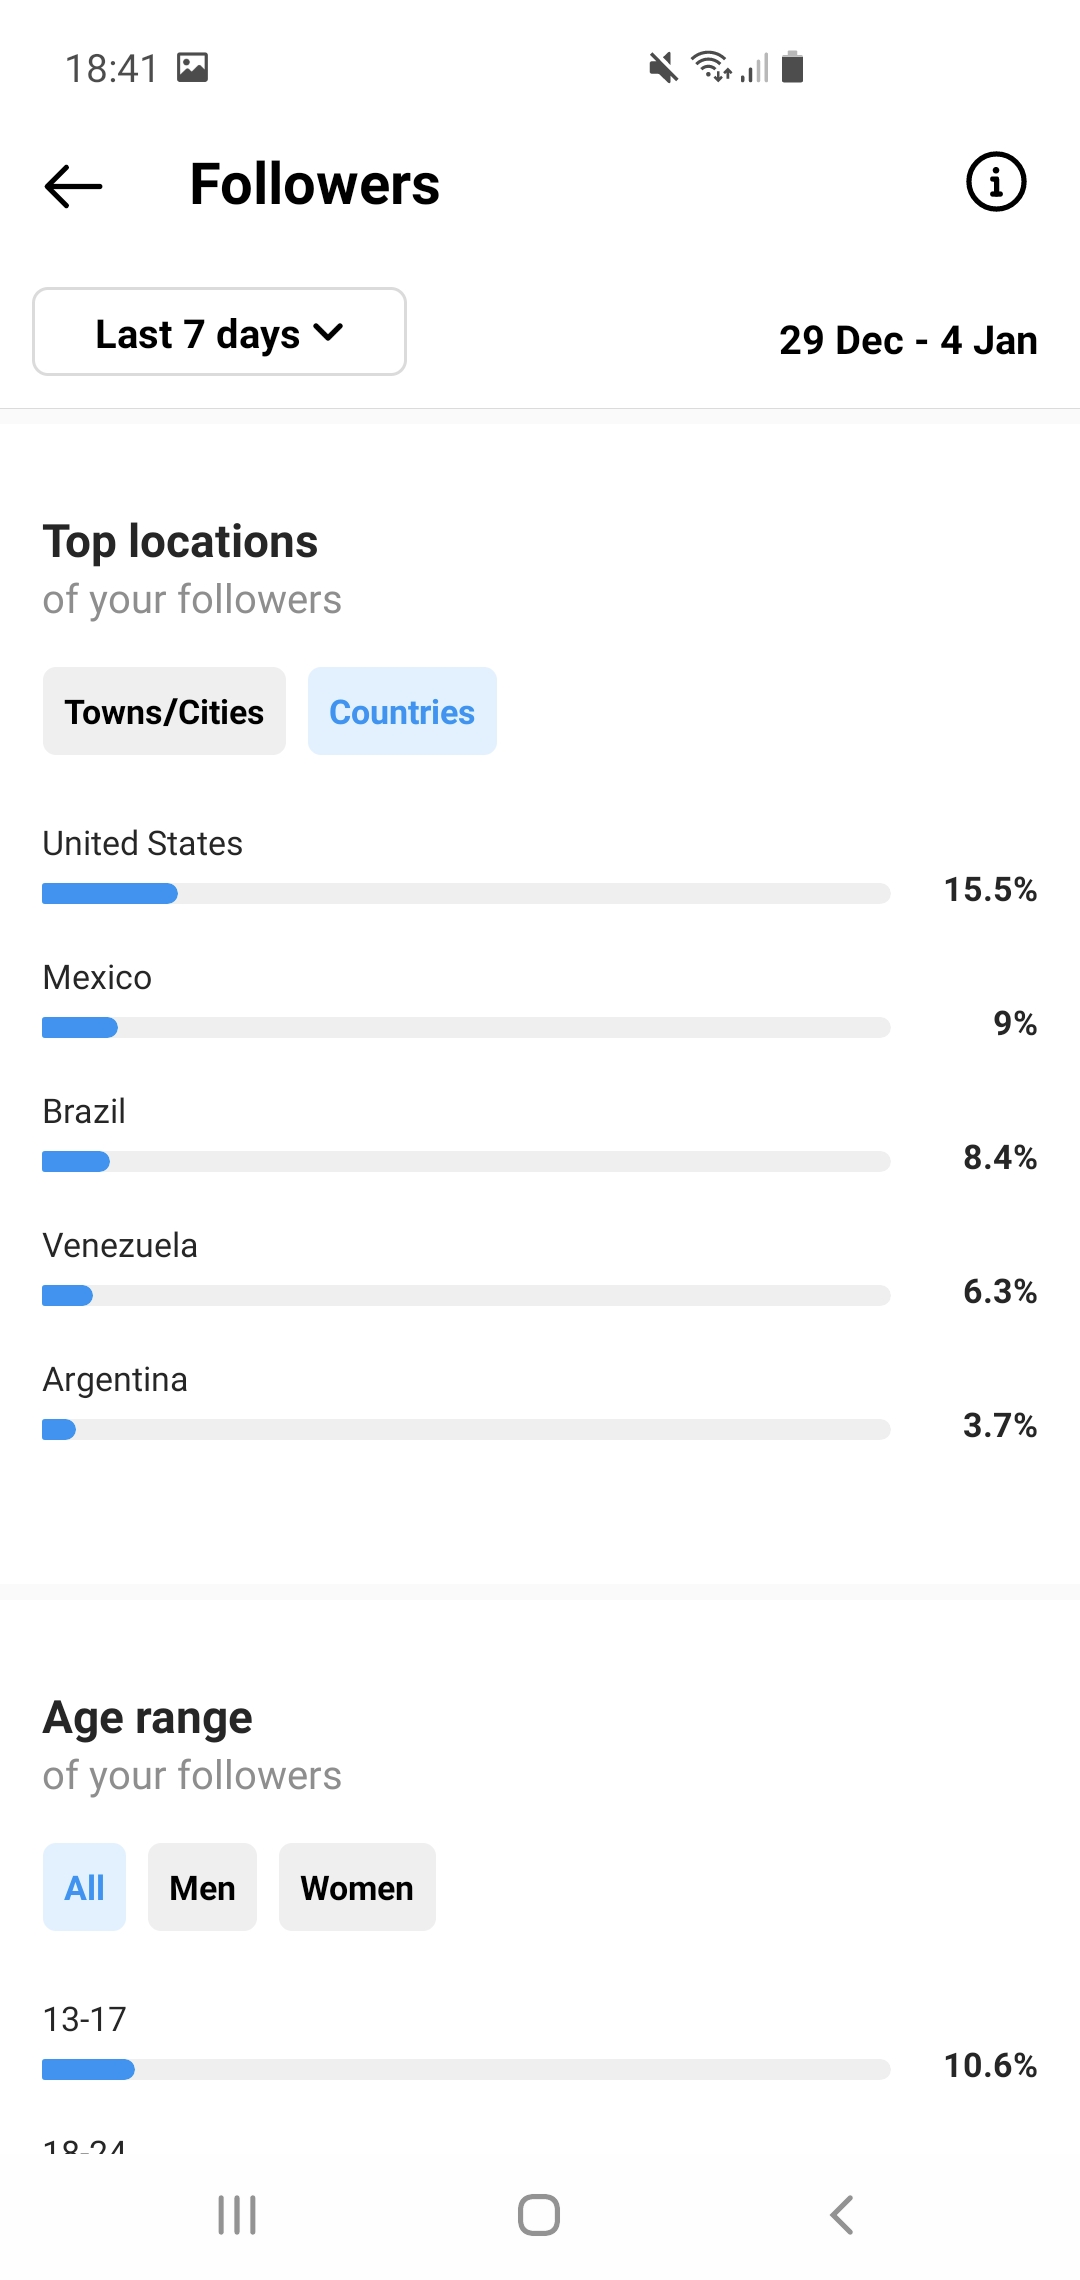Open the Last 7 days dropdown
This screenshot has width=1080, height=2280.
220,332
